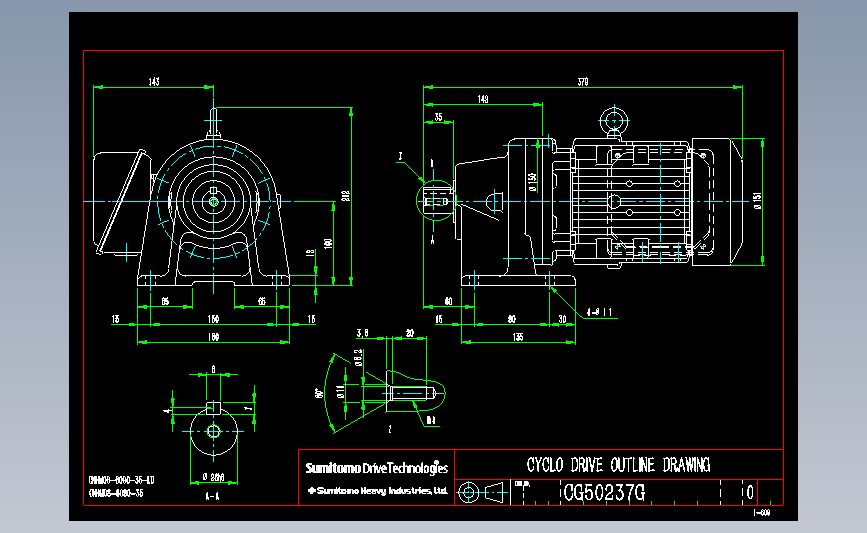Select the 'CYCLO DRIVE OUTLINE DRAWING' title text
Viewport: 867px width, 533px height.
[x=618, y=465]
